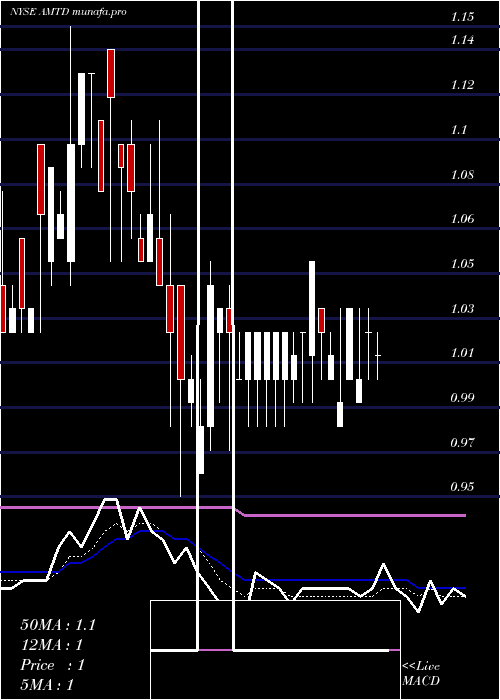Click the 0.95 price axis label

(462, 486)
